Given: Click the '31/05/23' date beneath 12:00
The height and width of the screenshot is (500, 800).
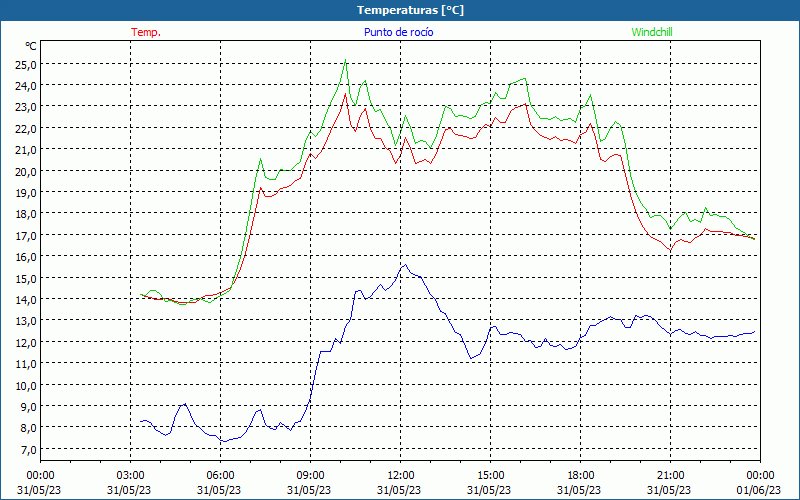Looking at the screenshot, I should click(399, 490).
